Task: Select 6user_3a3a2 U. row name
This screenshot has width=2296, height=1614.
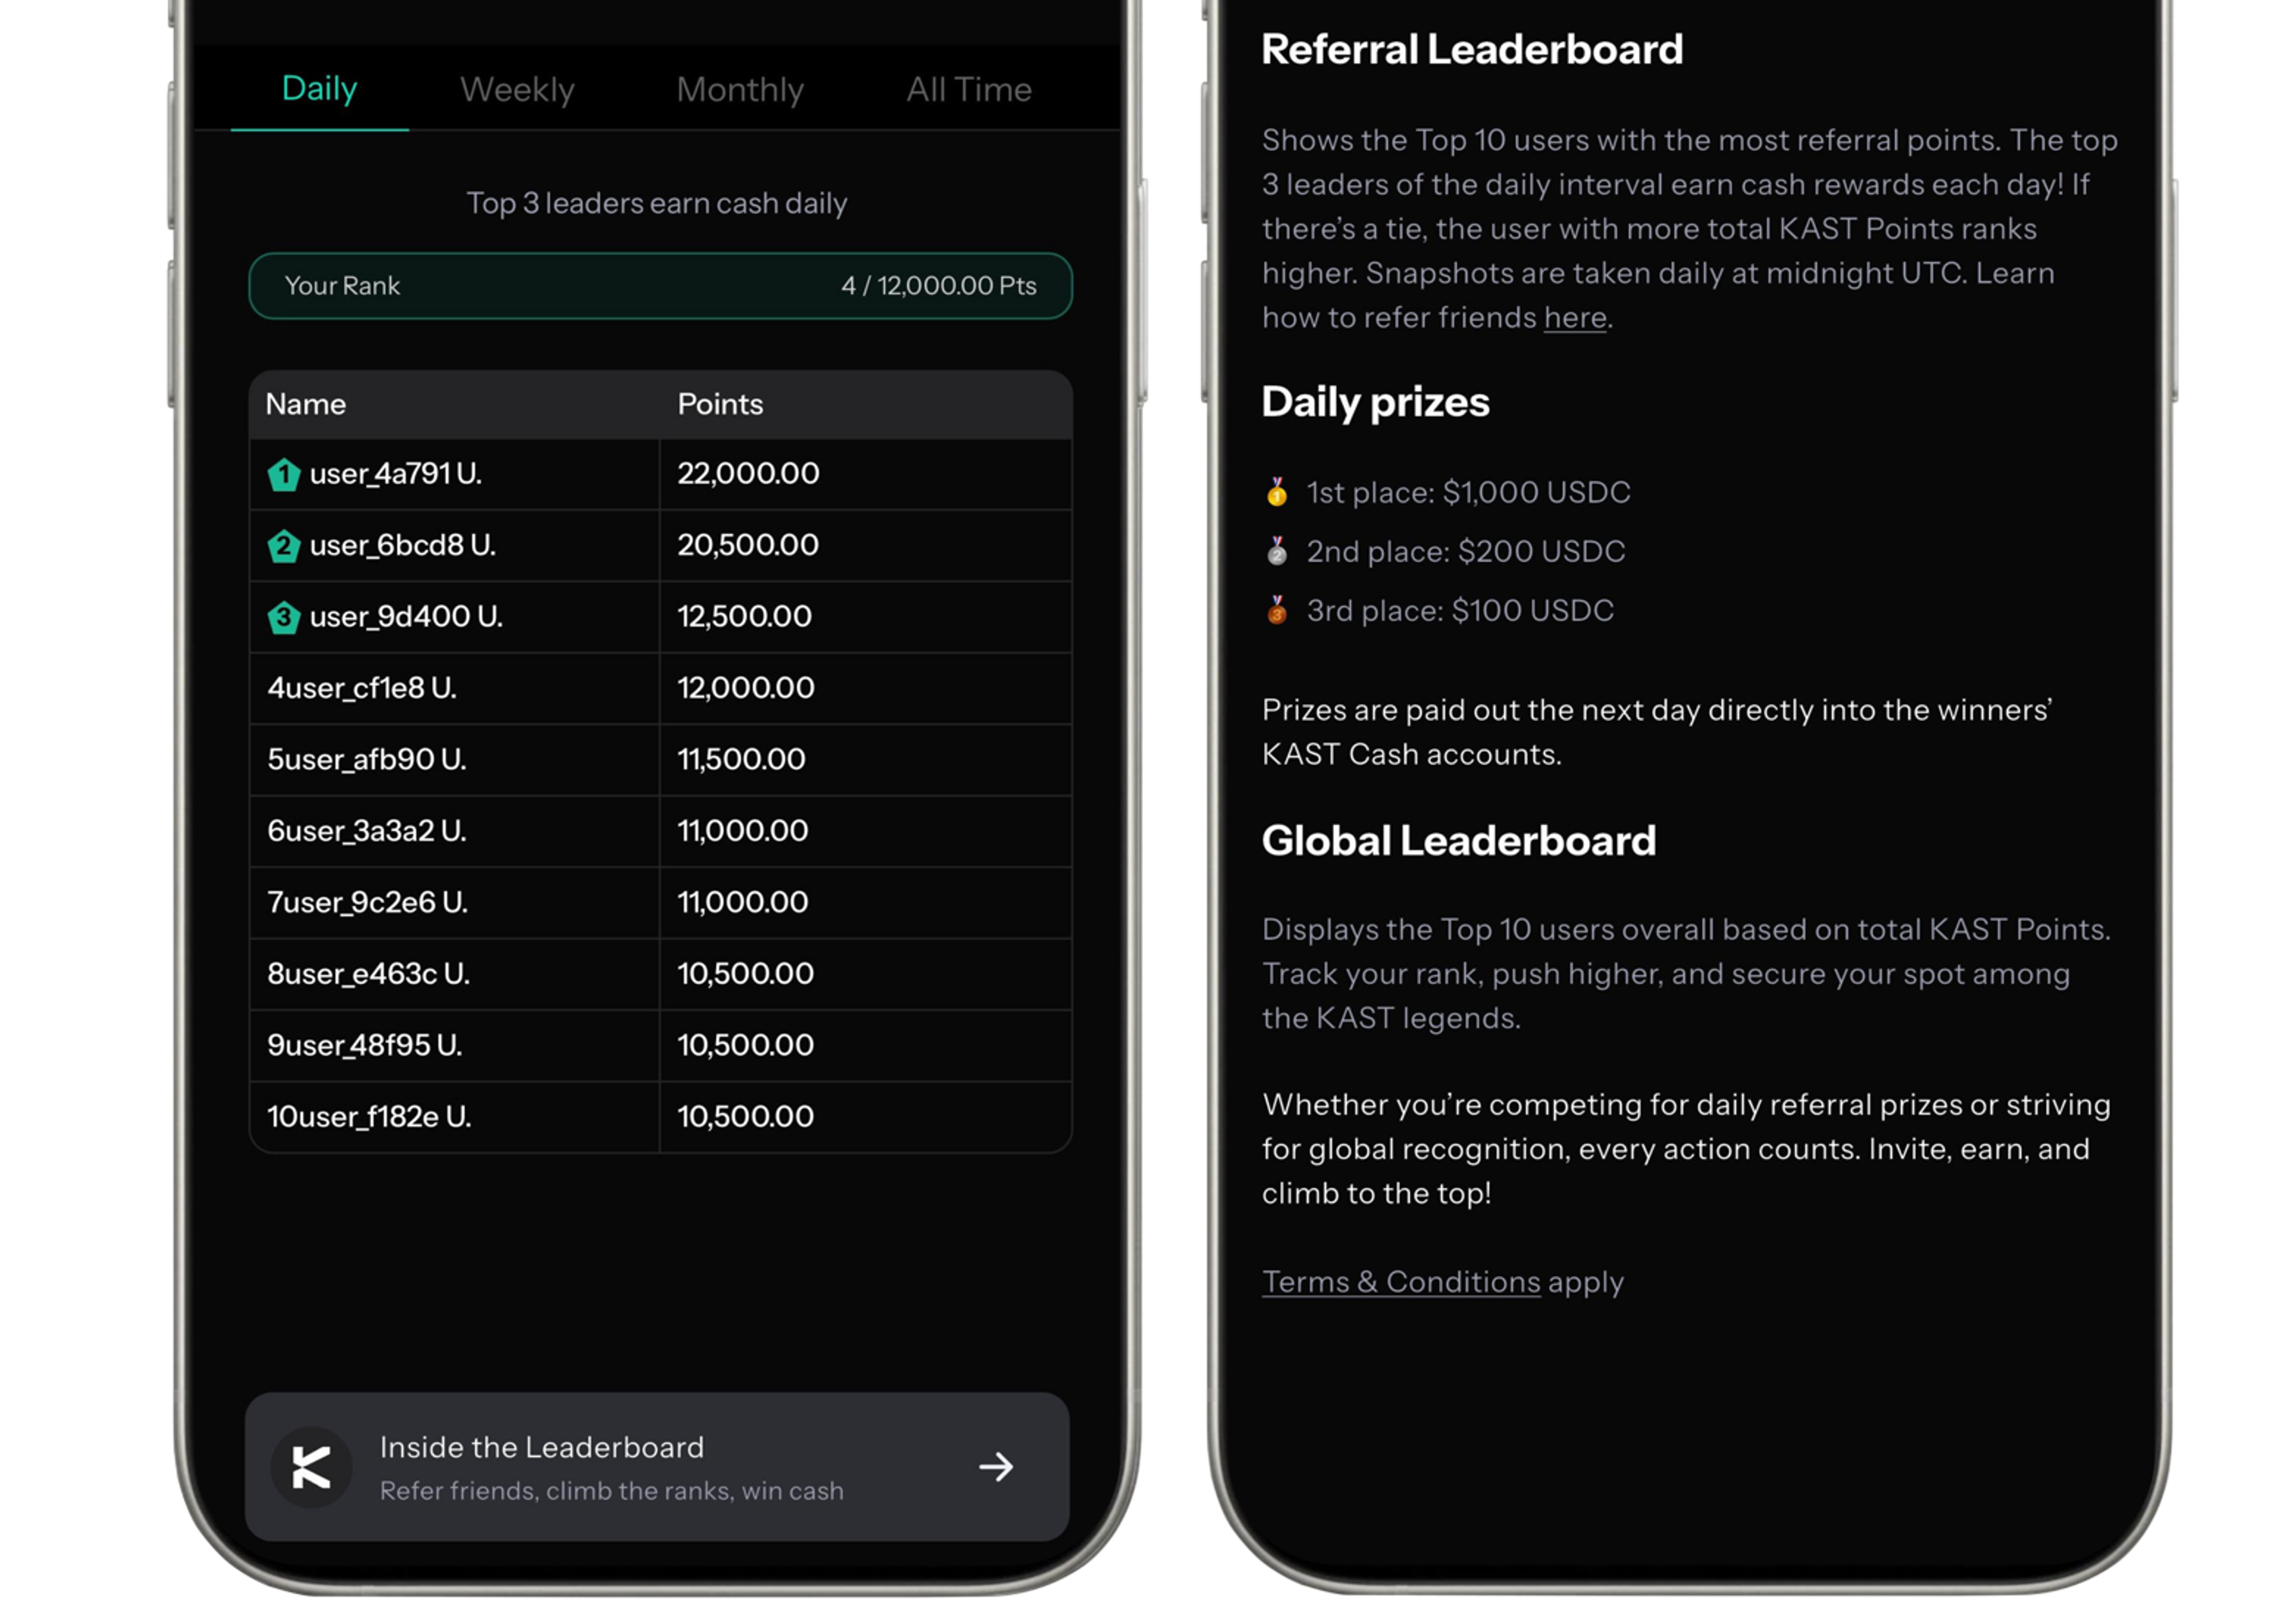Action: click(367, 831)
